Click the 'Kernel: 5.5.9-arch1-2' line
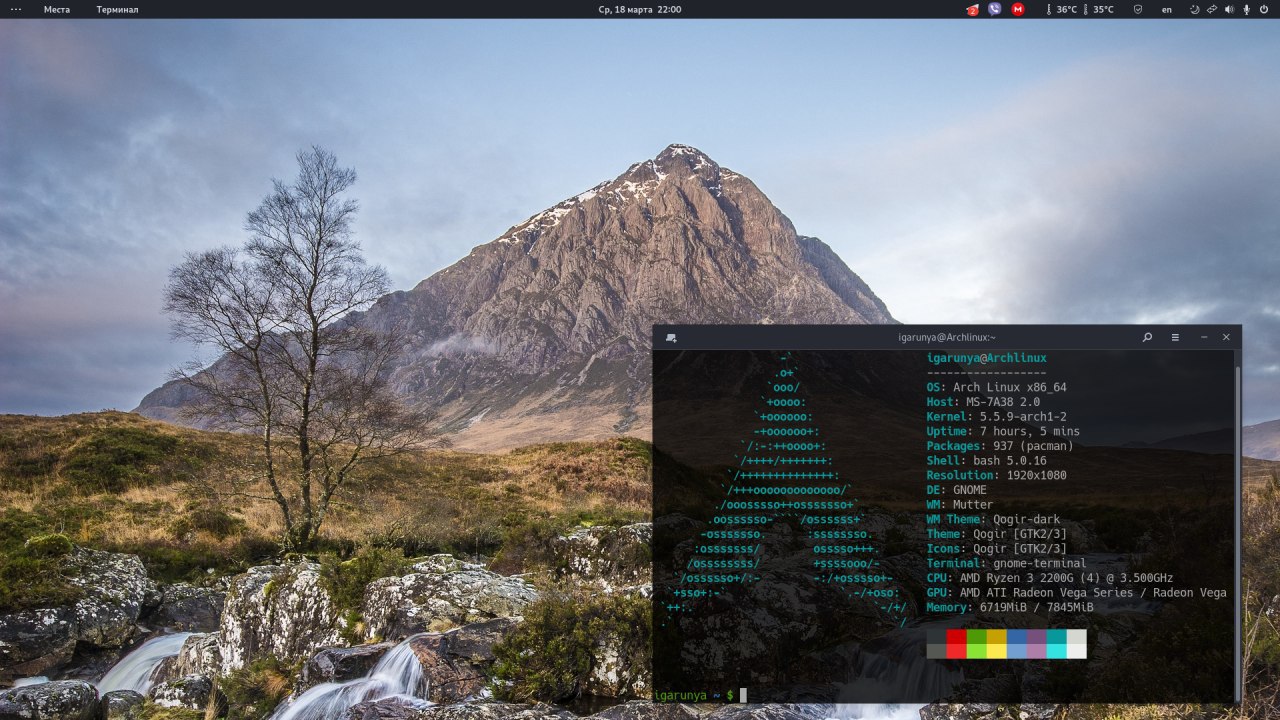 (997, 416)
